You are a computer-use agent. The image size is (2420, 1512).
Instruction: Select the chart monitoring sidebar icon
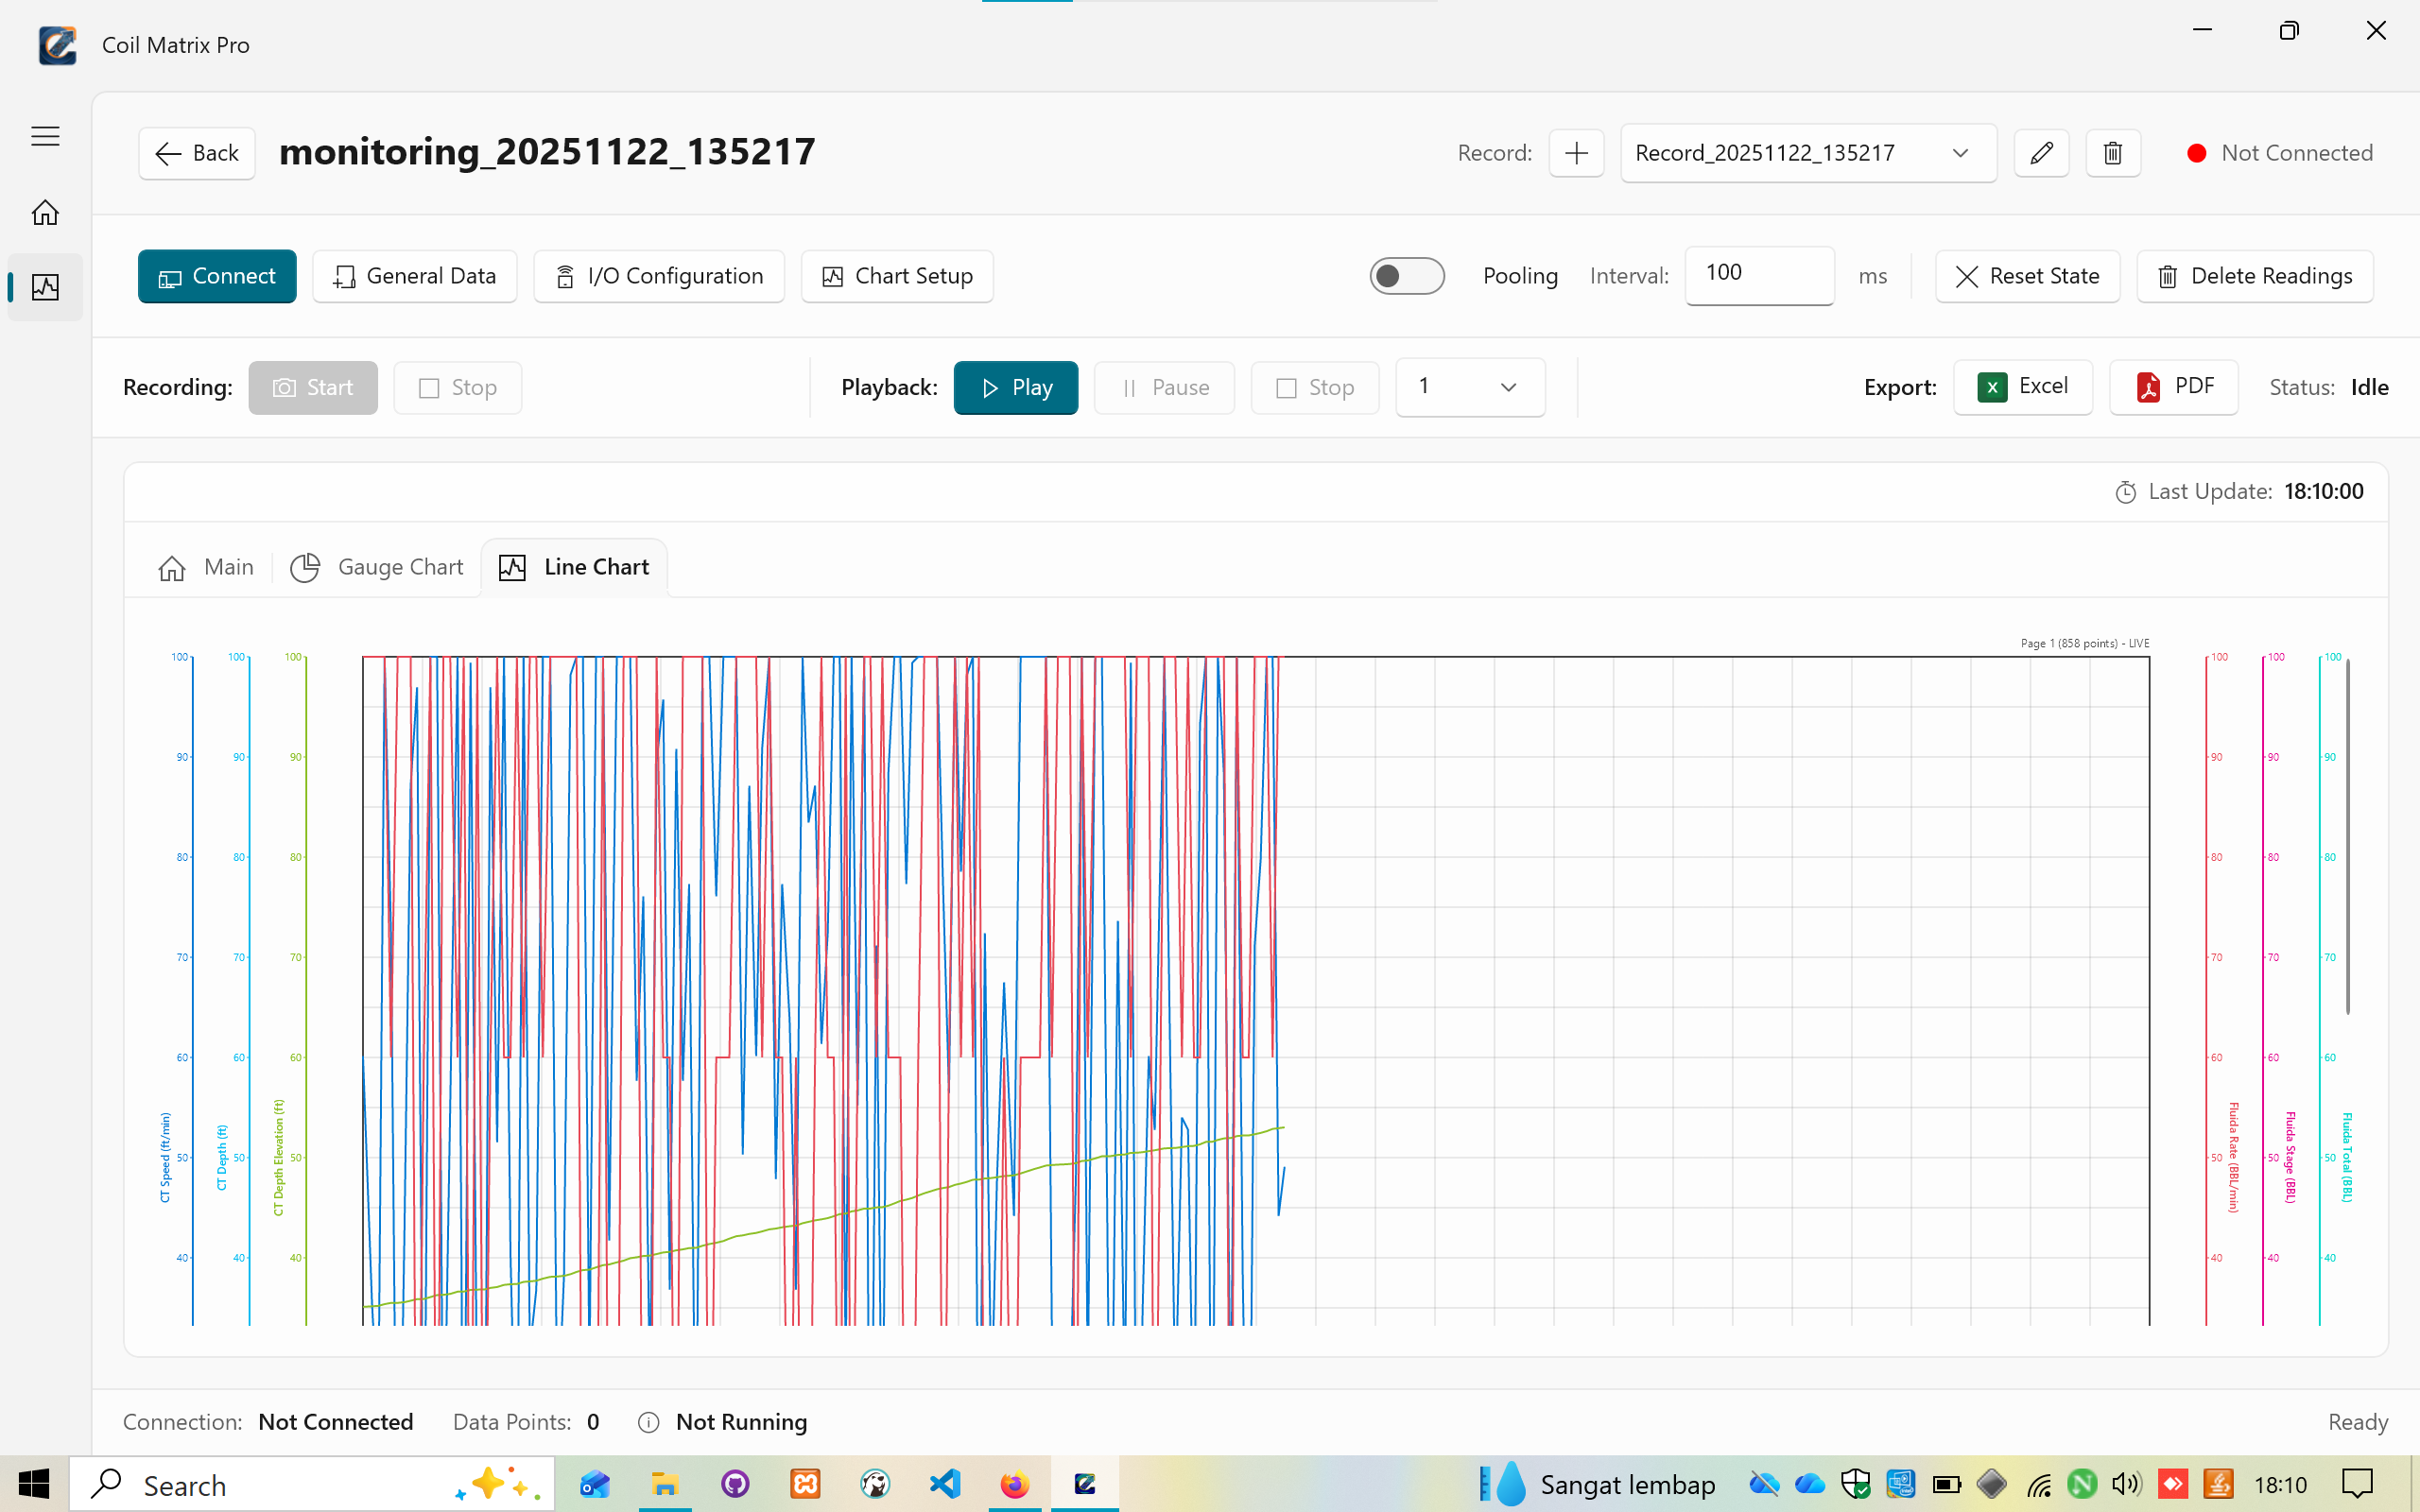(x=45, y=288)
